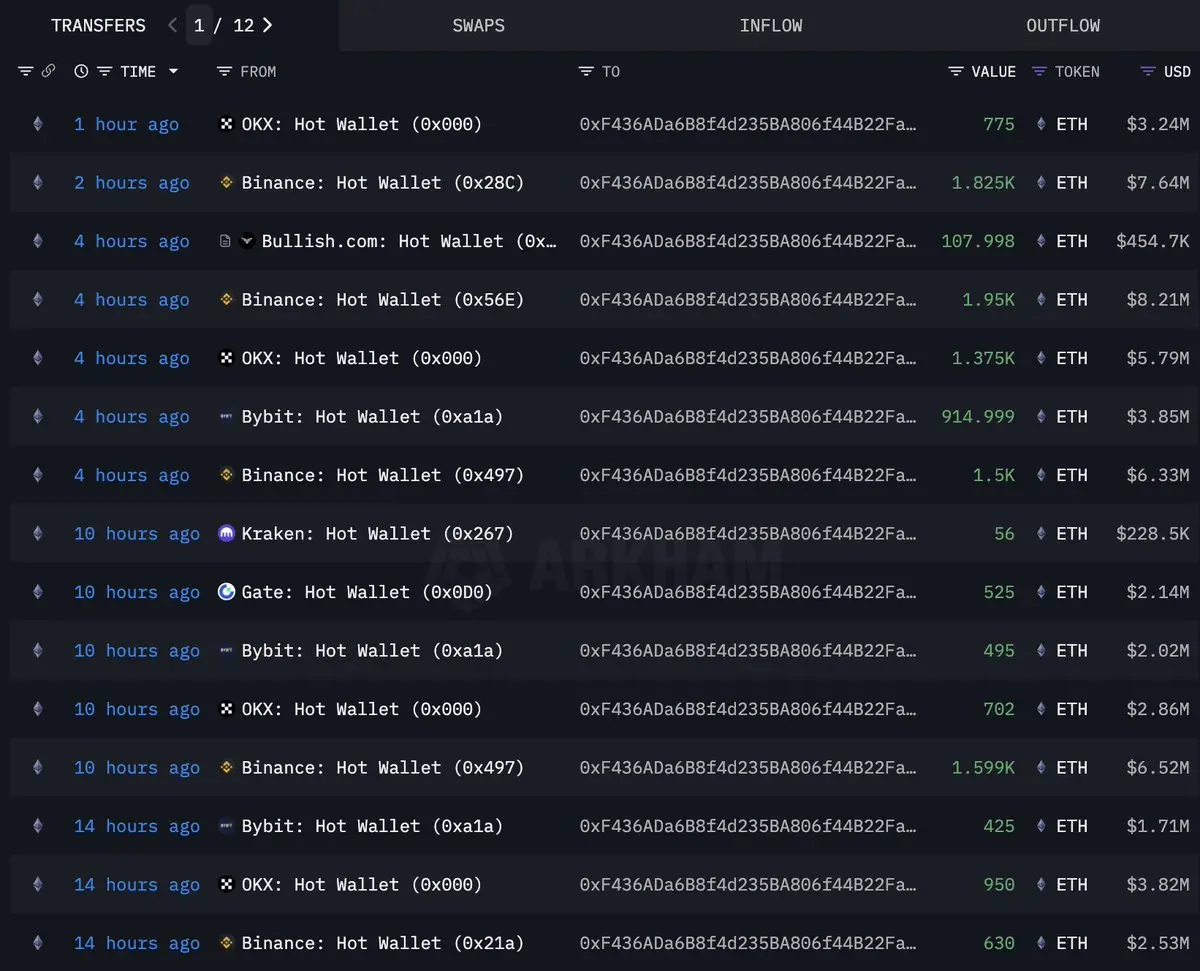Open the TIME filter icon
This screenshot has height=971, width=1200.
104,71
